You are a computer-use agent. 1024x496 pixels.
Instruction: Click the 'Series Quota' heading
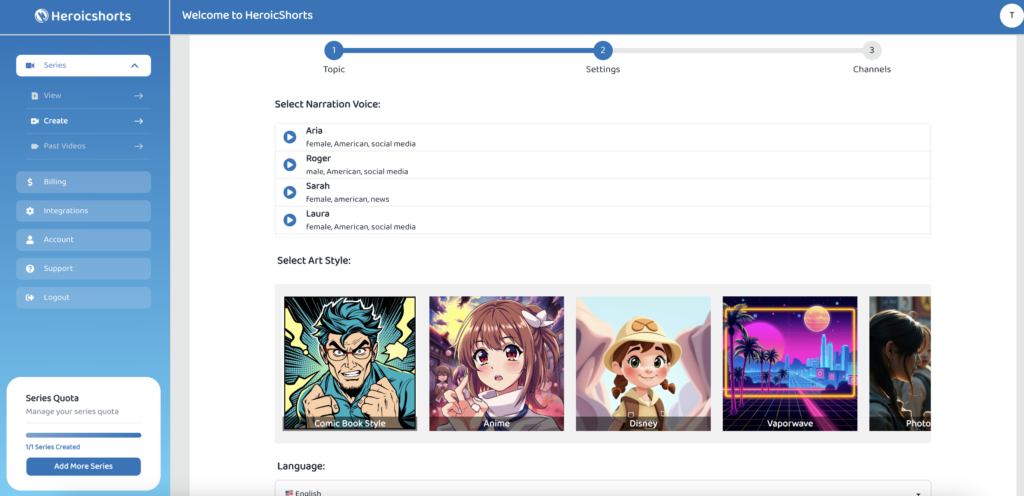pos(52,398)
